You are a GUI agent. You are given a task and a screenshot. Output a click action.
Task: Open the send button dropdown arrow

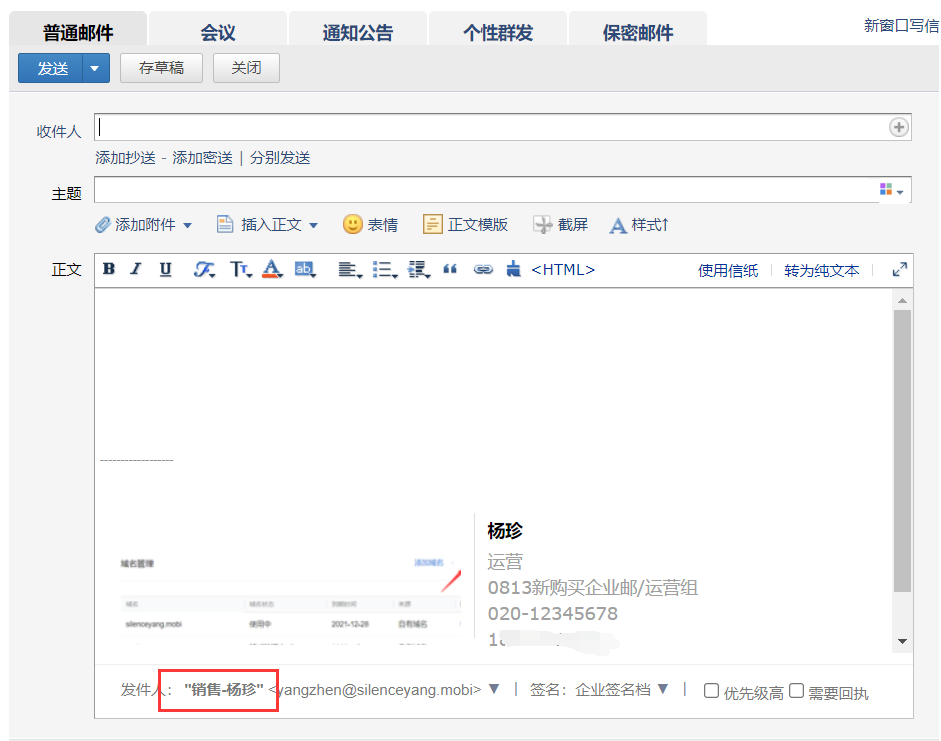point(95,68)
